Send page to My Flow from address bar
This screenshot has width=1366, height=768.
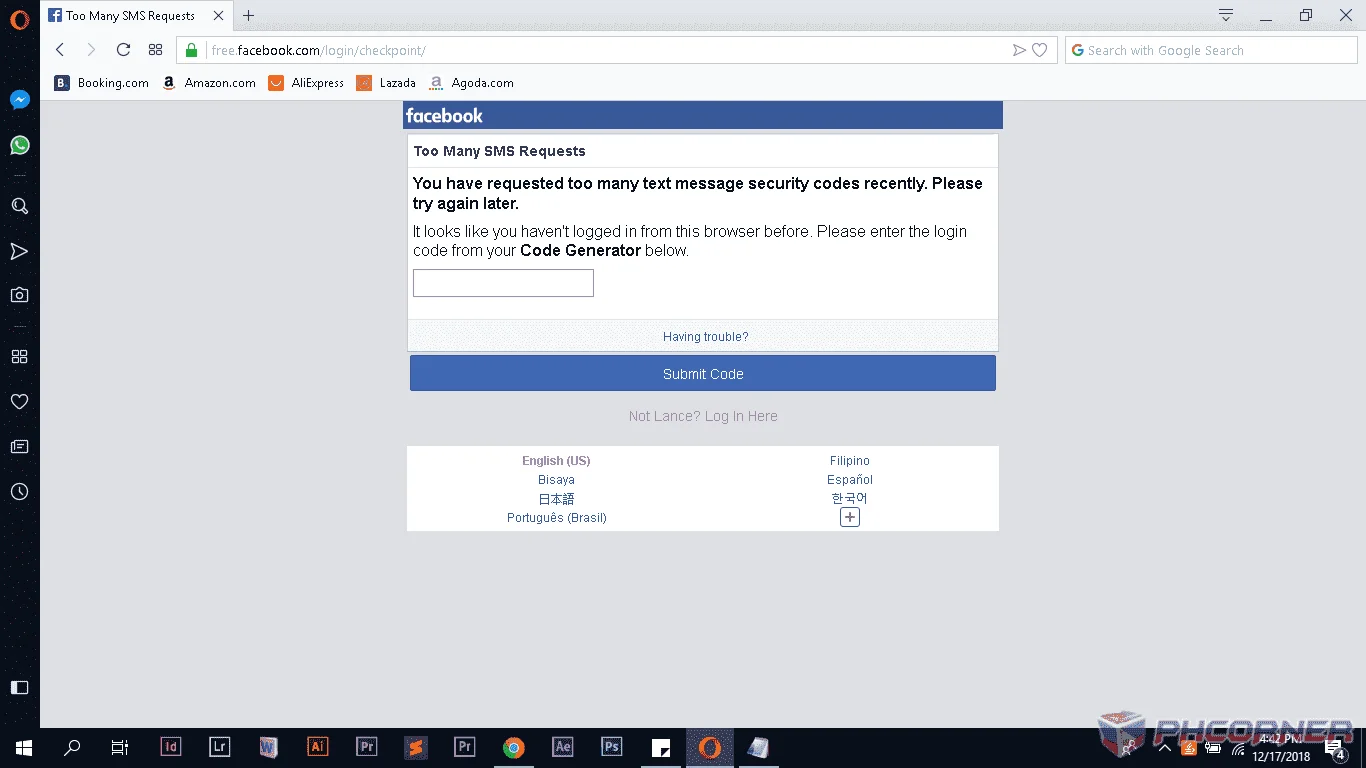[1019, 50]
